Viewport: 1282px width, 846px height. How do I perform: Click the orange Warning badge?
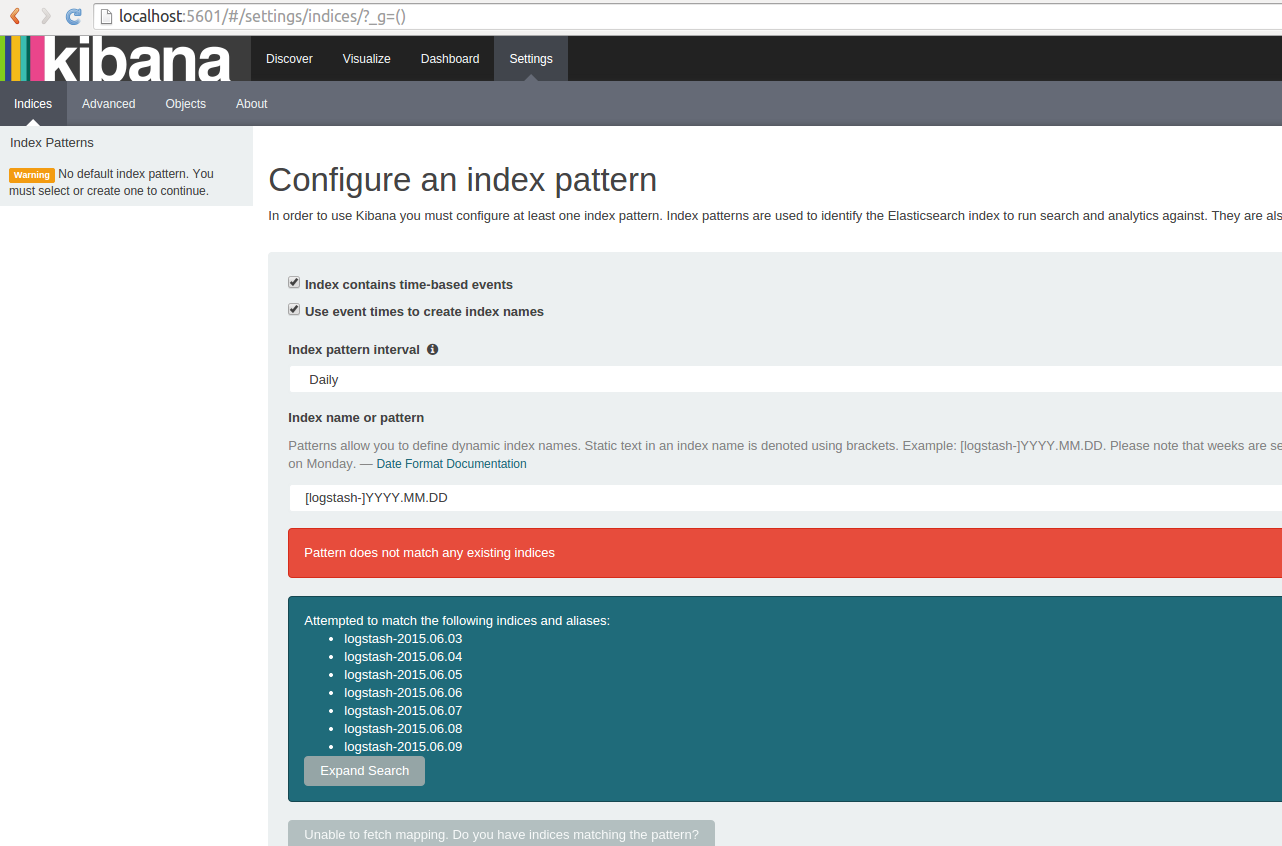[x=32, y=175]
